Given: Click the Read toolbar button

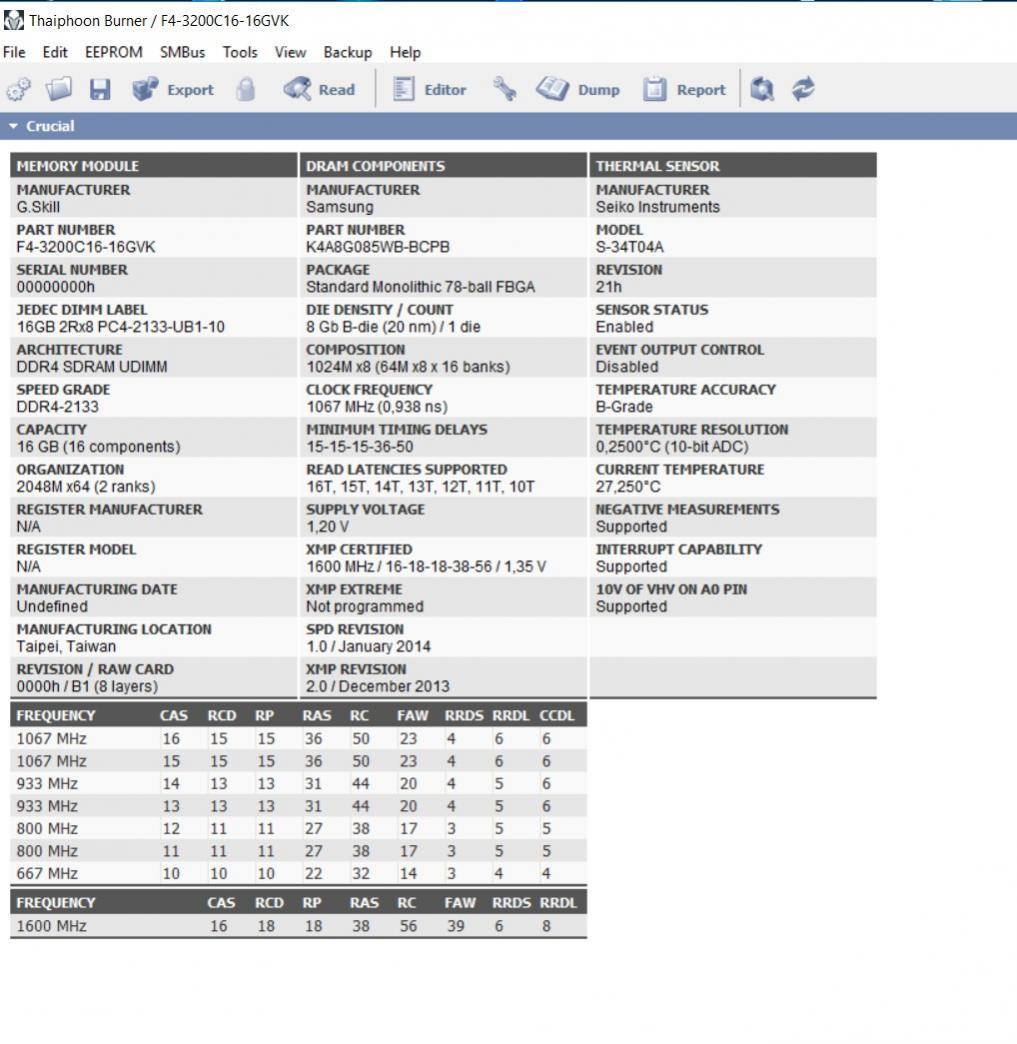Looking at the screenshot, I should tap(319, 89).
